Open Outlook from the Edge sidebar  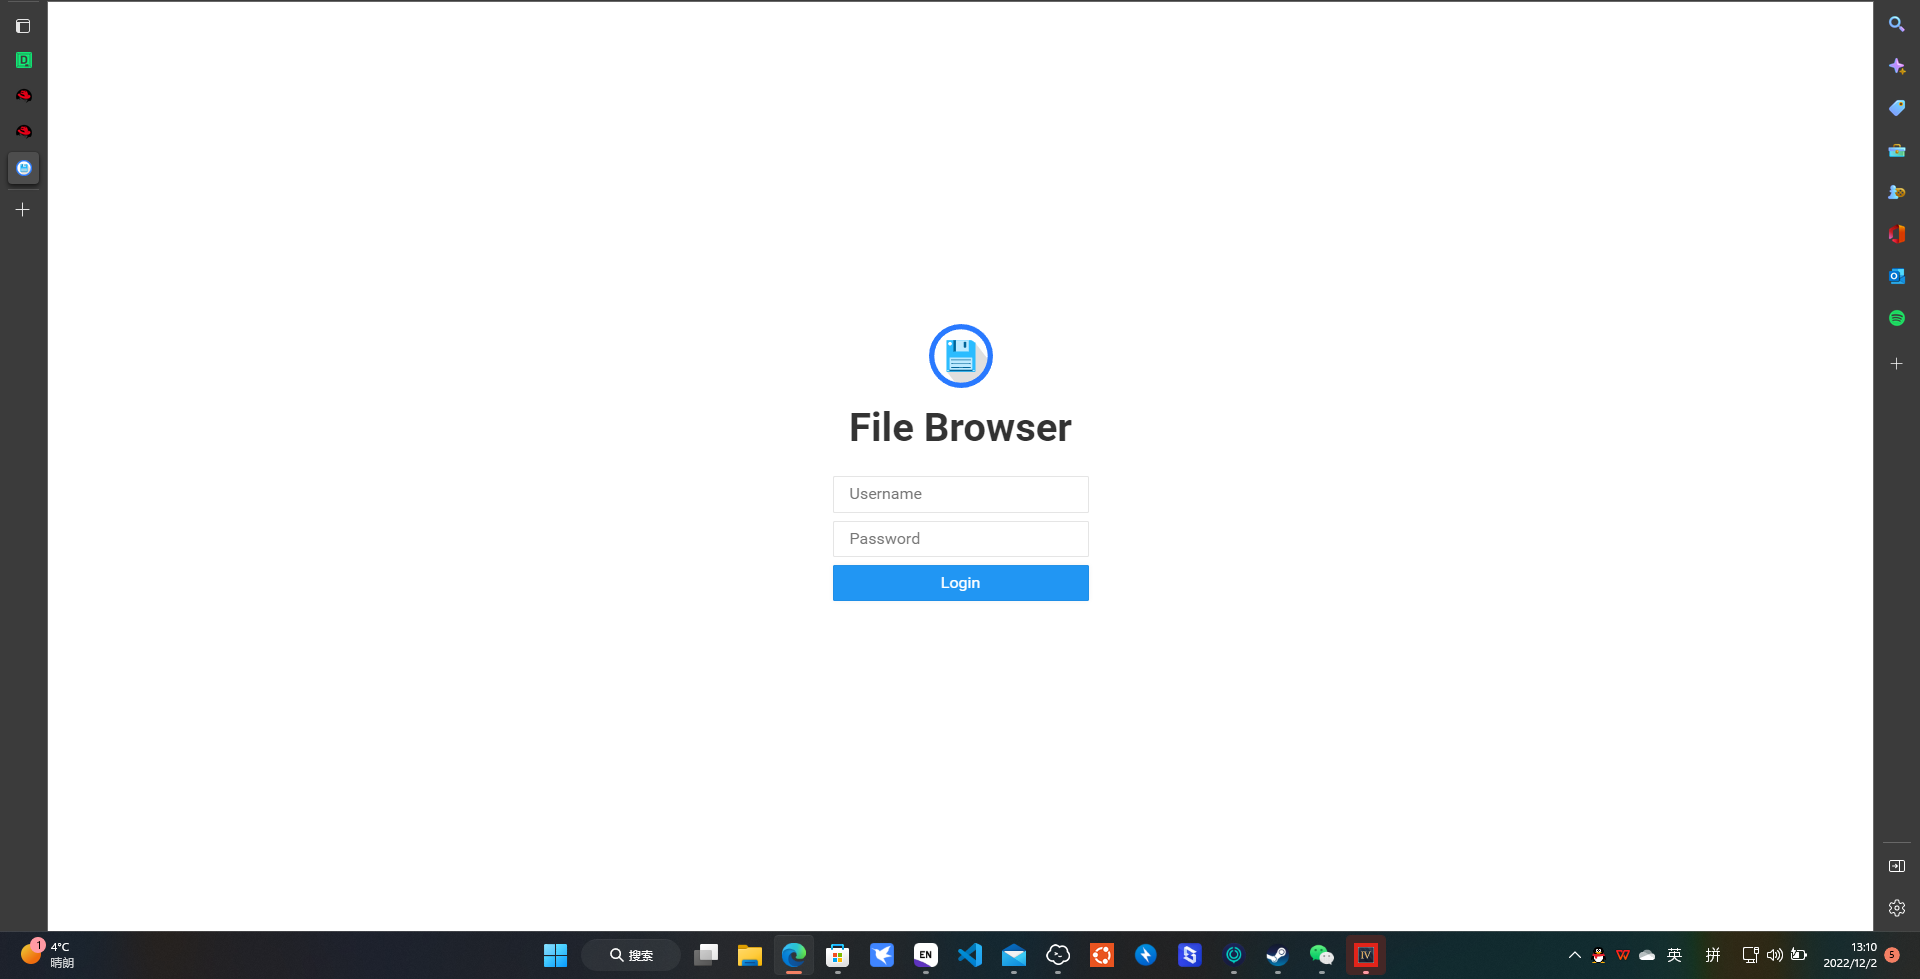(x=1897, y=276)
